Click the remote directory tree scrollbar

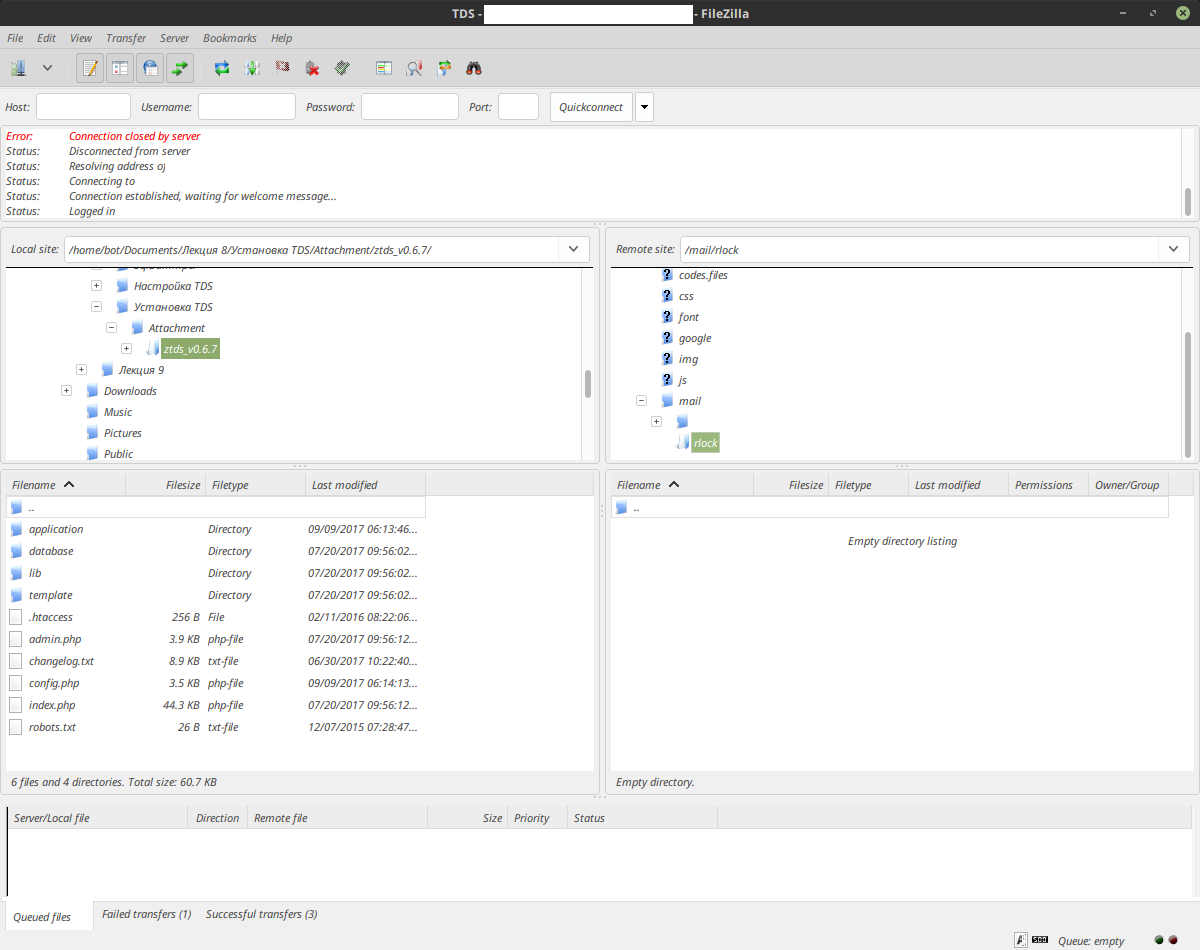click(1188, 394)
